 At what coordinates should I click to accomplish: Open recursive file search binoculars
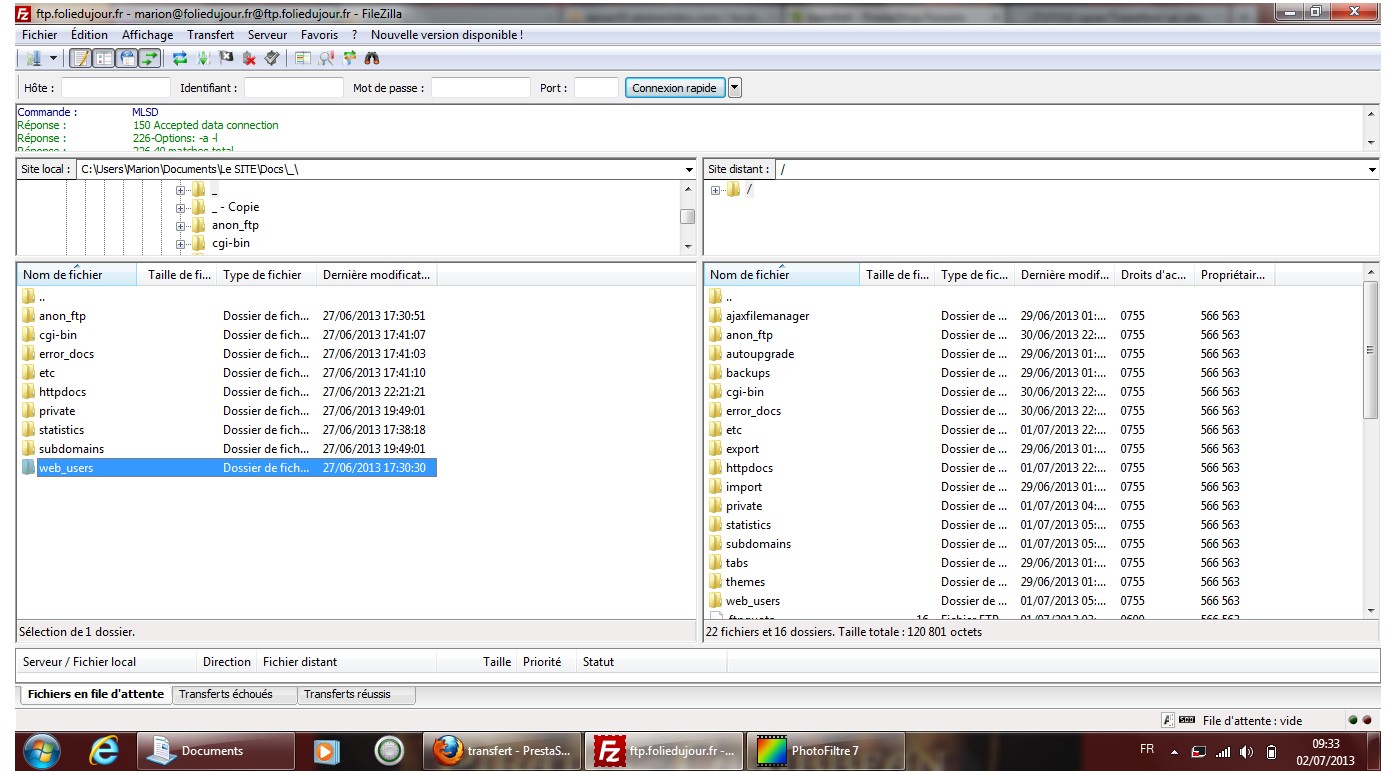click(372, 58)
